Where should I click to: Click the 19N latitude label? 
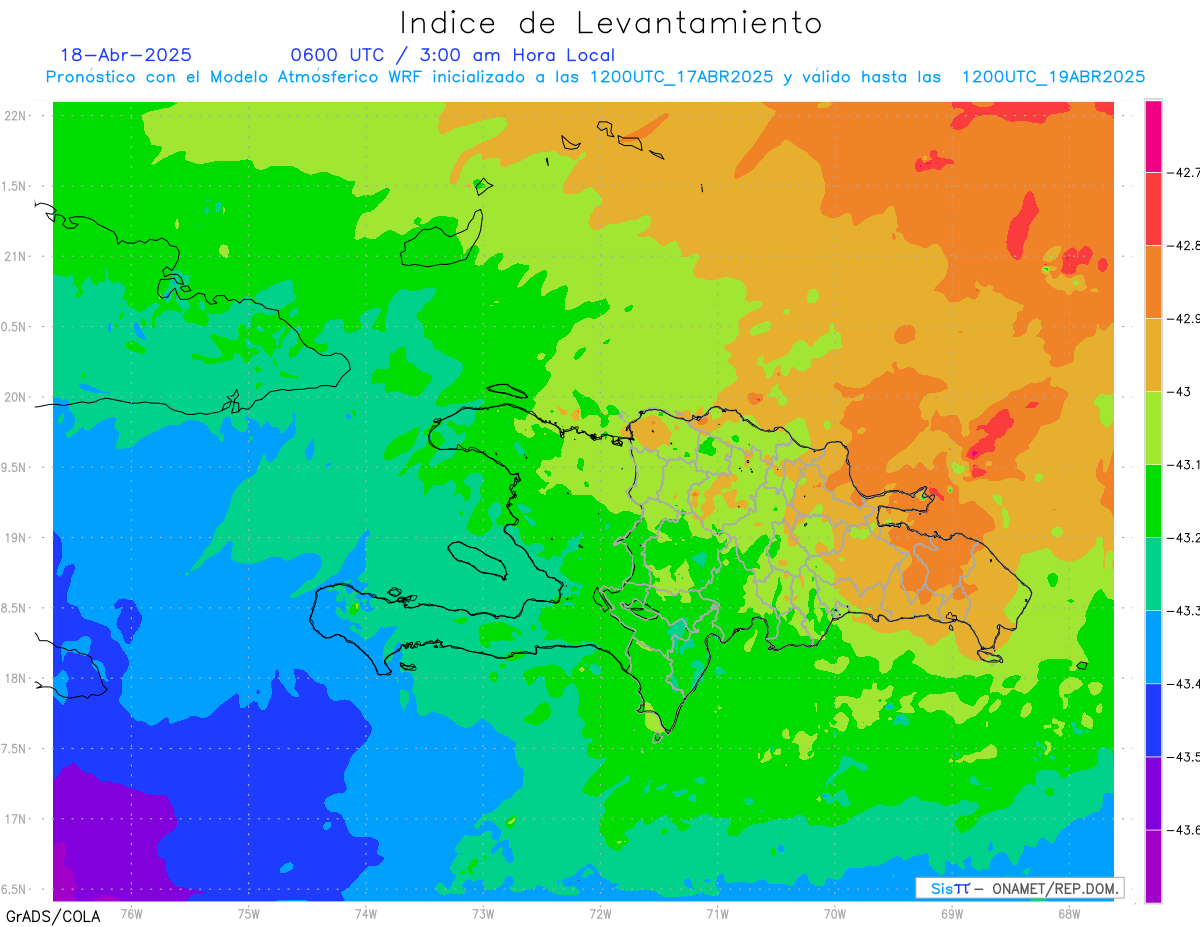click(16, 537)
